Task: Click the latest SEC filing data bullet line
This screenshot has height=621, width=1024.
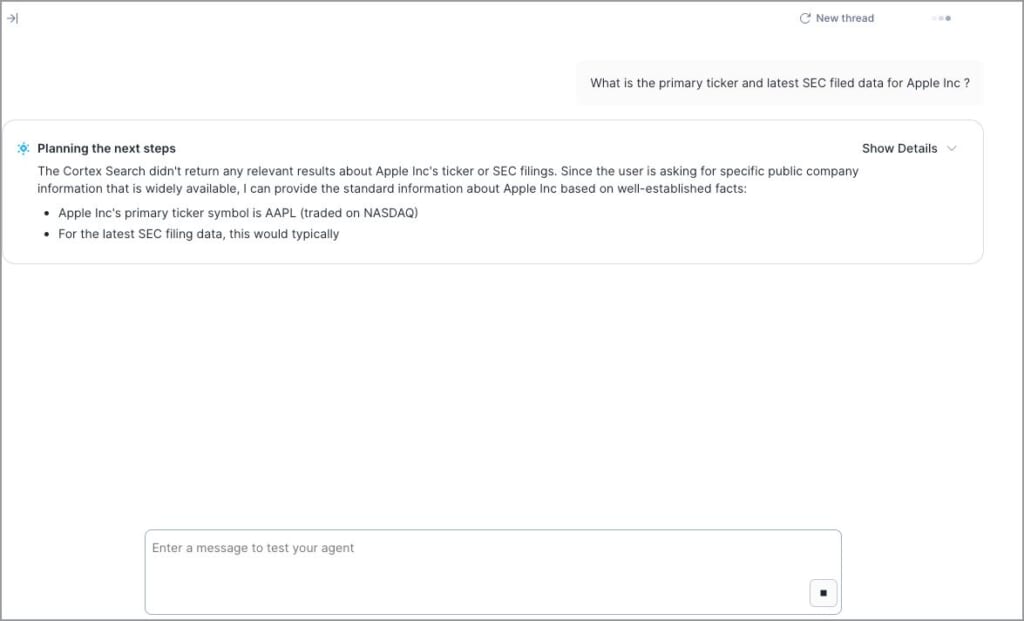Action: (198, 234)
